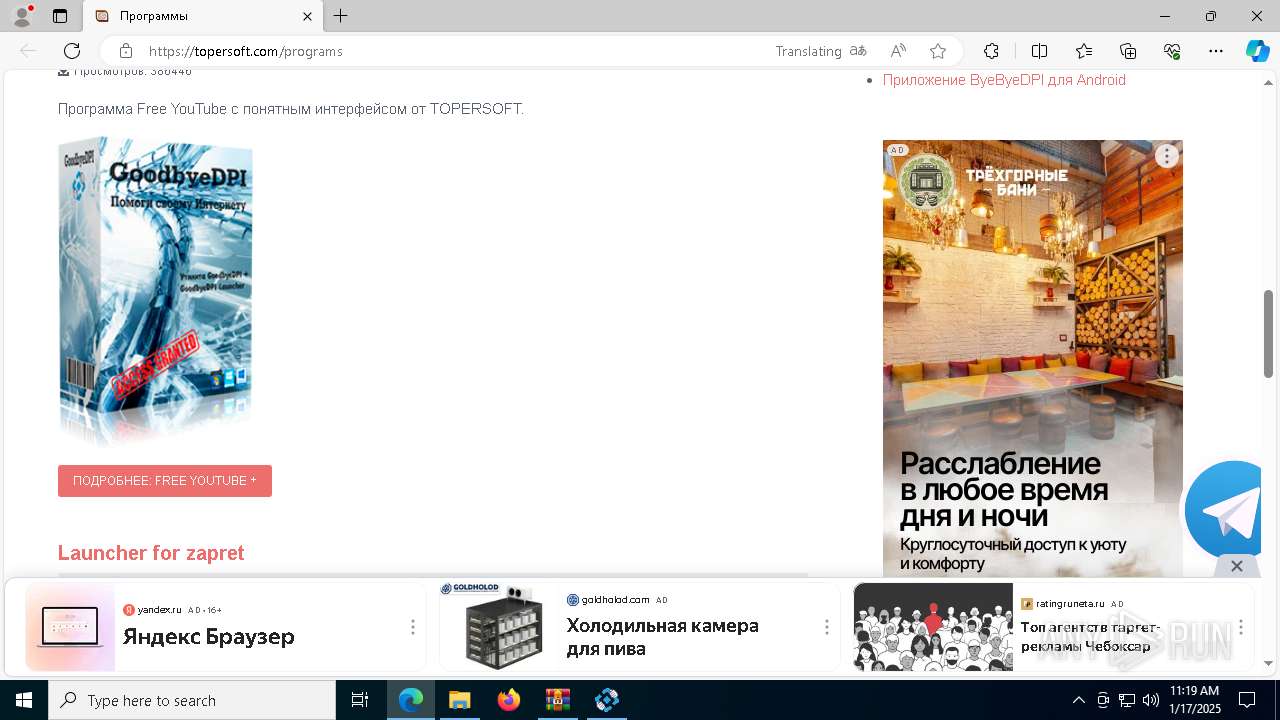Click ПОДРОБНЕЕ: FREE YOUTUBE + button
The width and height of the screenshot is (1280, 720).
pos(165,481)
